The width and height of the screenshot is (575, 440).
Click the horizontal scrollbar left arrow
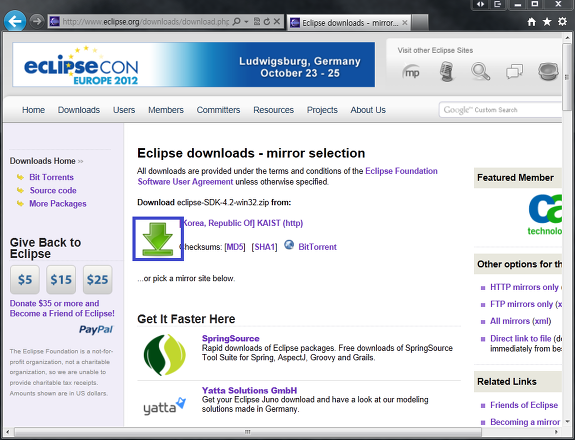click(8, 432)
